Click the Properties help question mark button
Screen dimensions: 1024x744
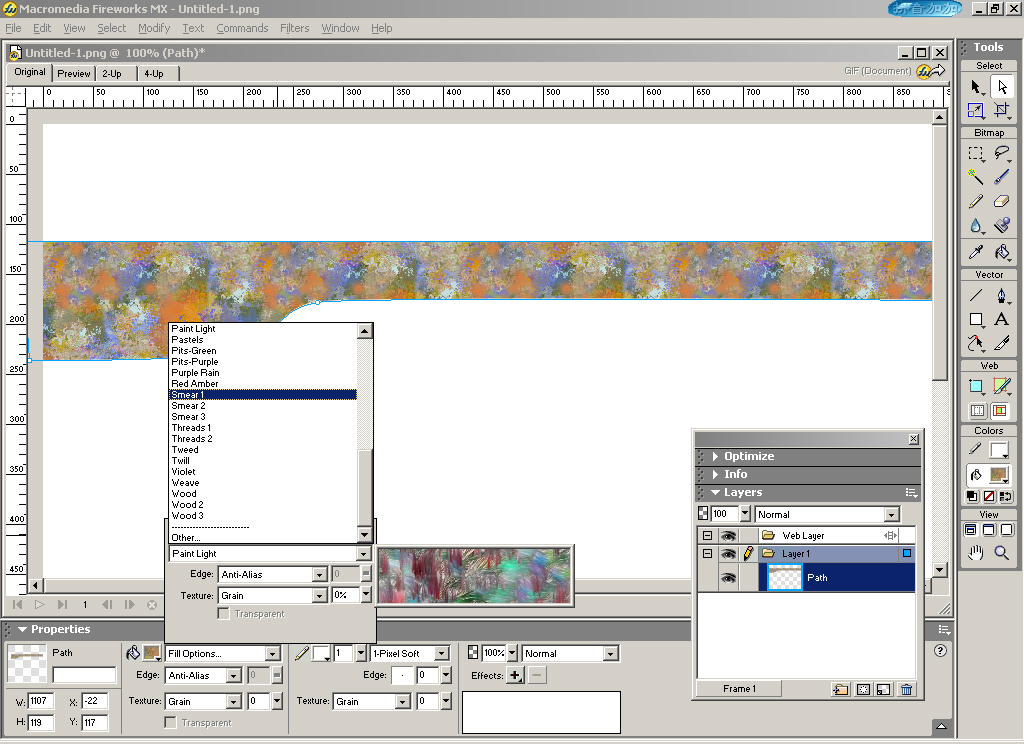[x=940, y=651]
